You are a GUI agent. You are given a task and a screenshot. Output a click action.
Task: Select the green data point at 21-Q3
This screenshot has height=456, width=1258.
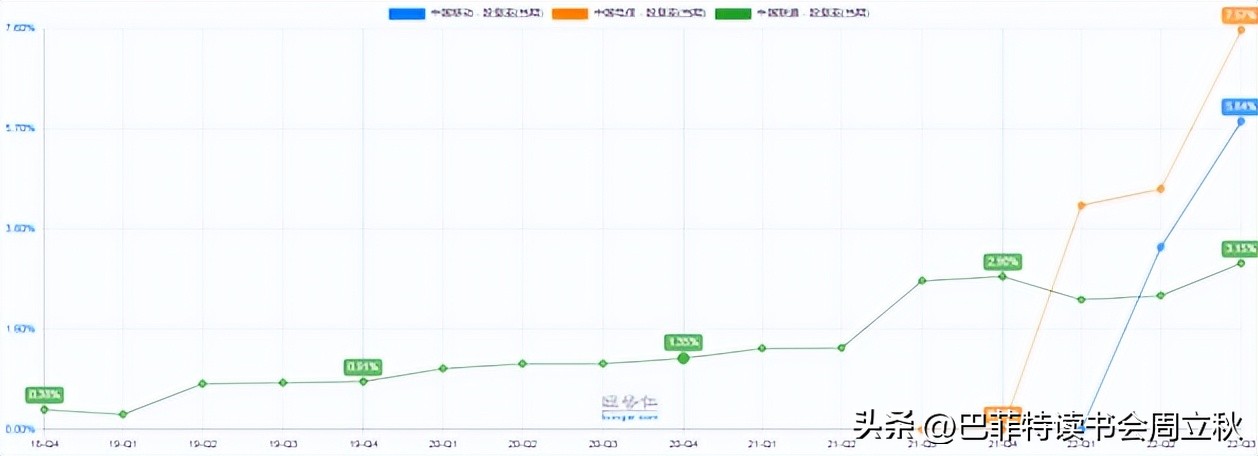pos(922,281)
